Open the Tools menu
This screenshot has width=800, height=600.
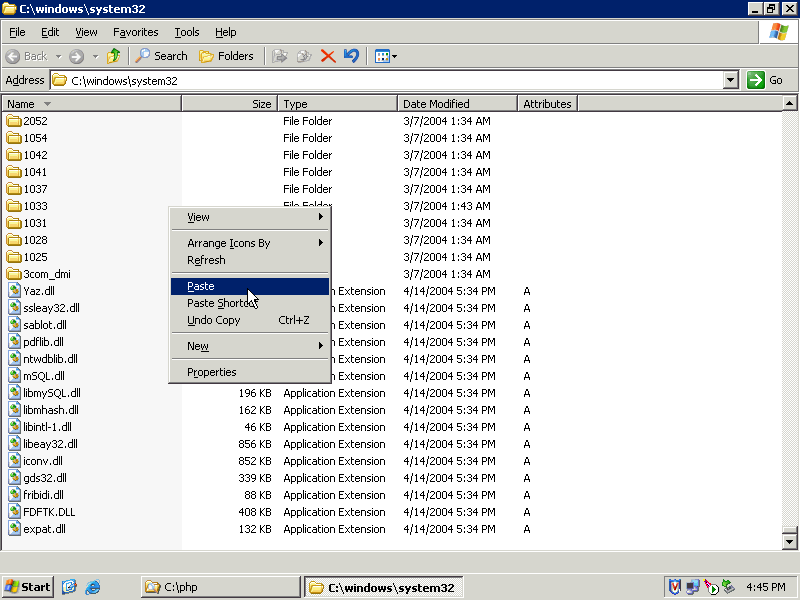[186, 32]
